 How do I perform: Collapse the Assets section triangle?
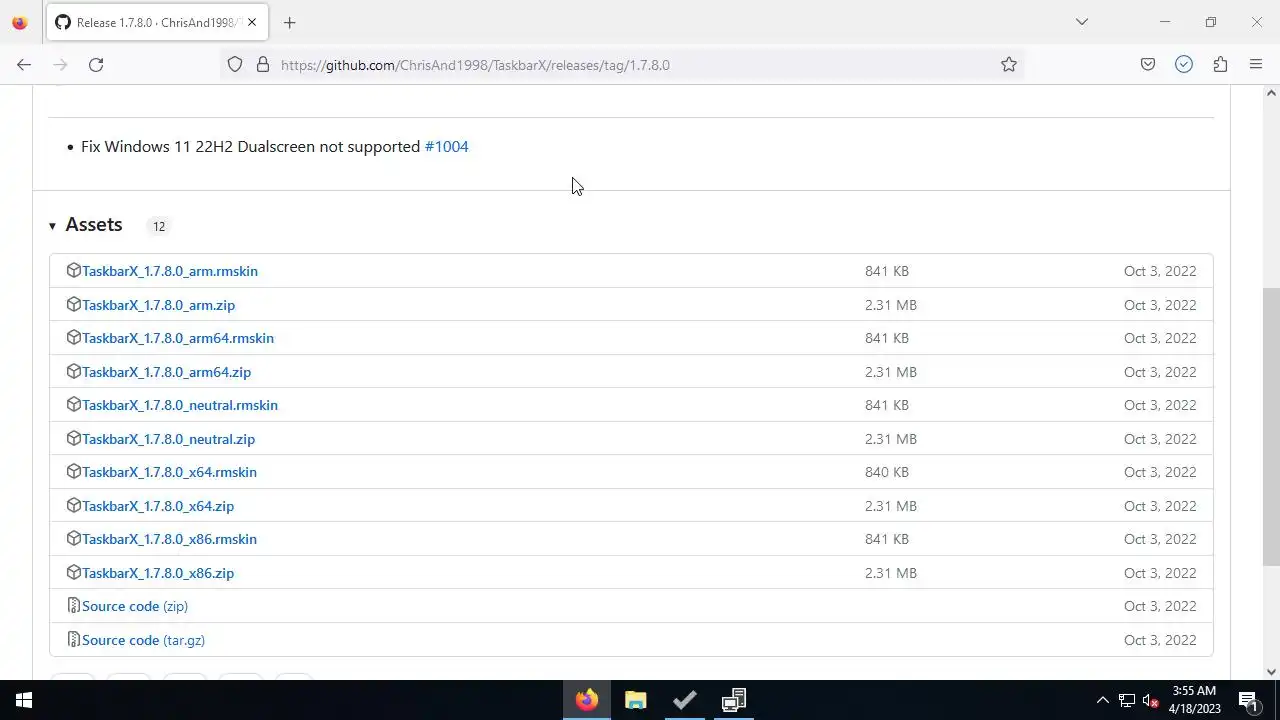(x=52, y=226)
